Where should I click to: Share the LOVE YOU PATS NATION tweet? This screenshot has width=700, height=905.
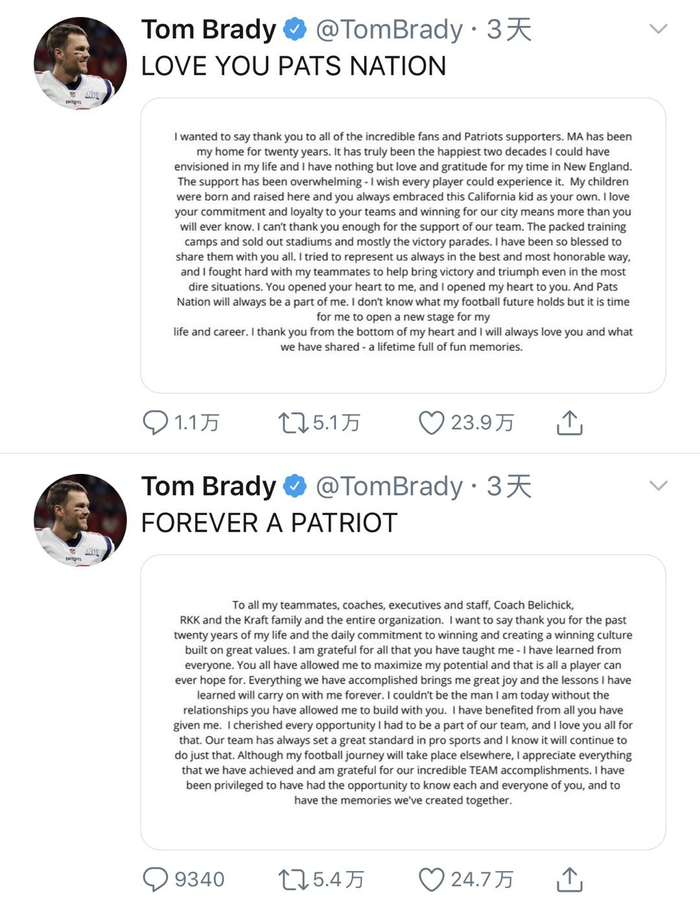pyautogui.click(x=568, y=423)
